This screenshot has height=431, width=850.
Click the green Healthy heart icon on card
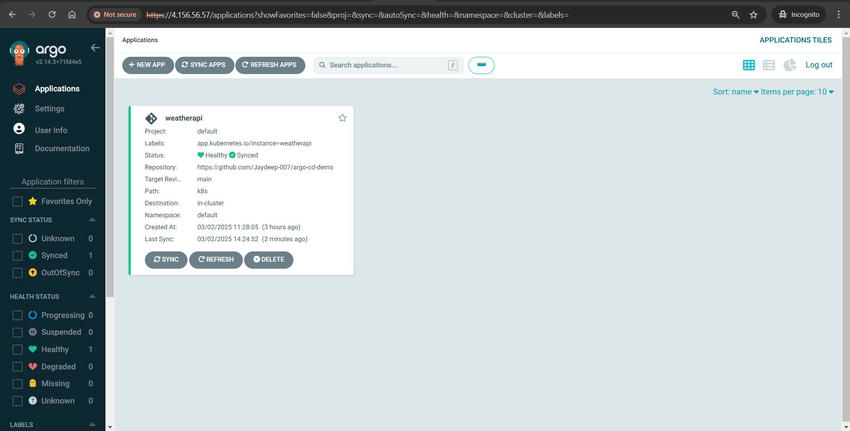click(201, 155)
